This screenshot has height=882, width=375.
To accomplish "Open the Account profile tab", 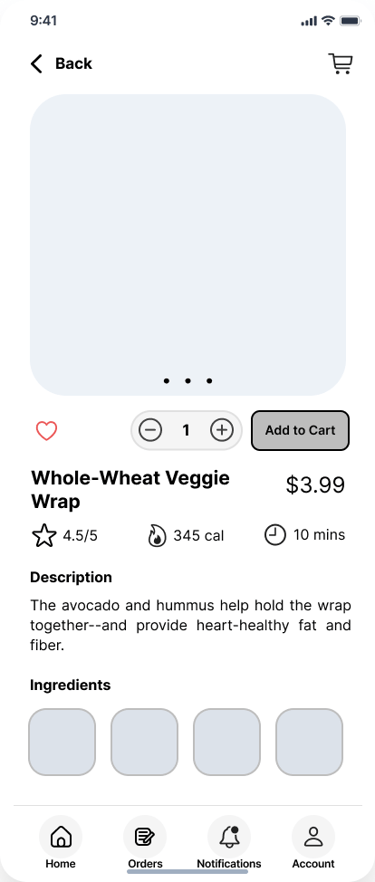I will [313, 842].
